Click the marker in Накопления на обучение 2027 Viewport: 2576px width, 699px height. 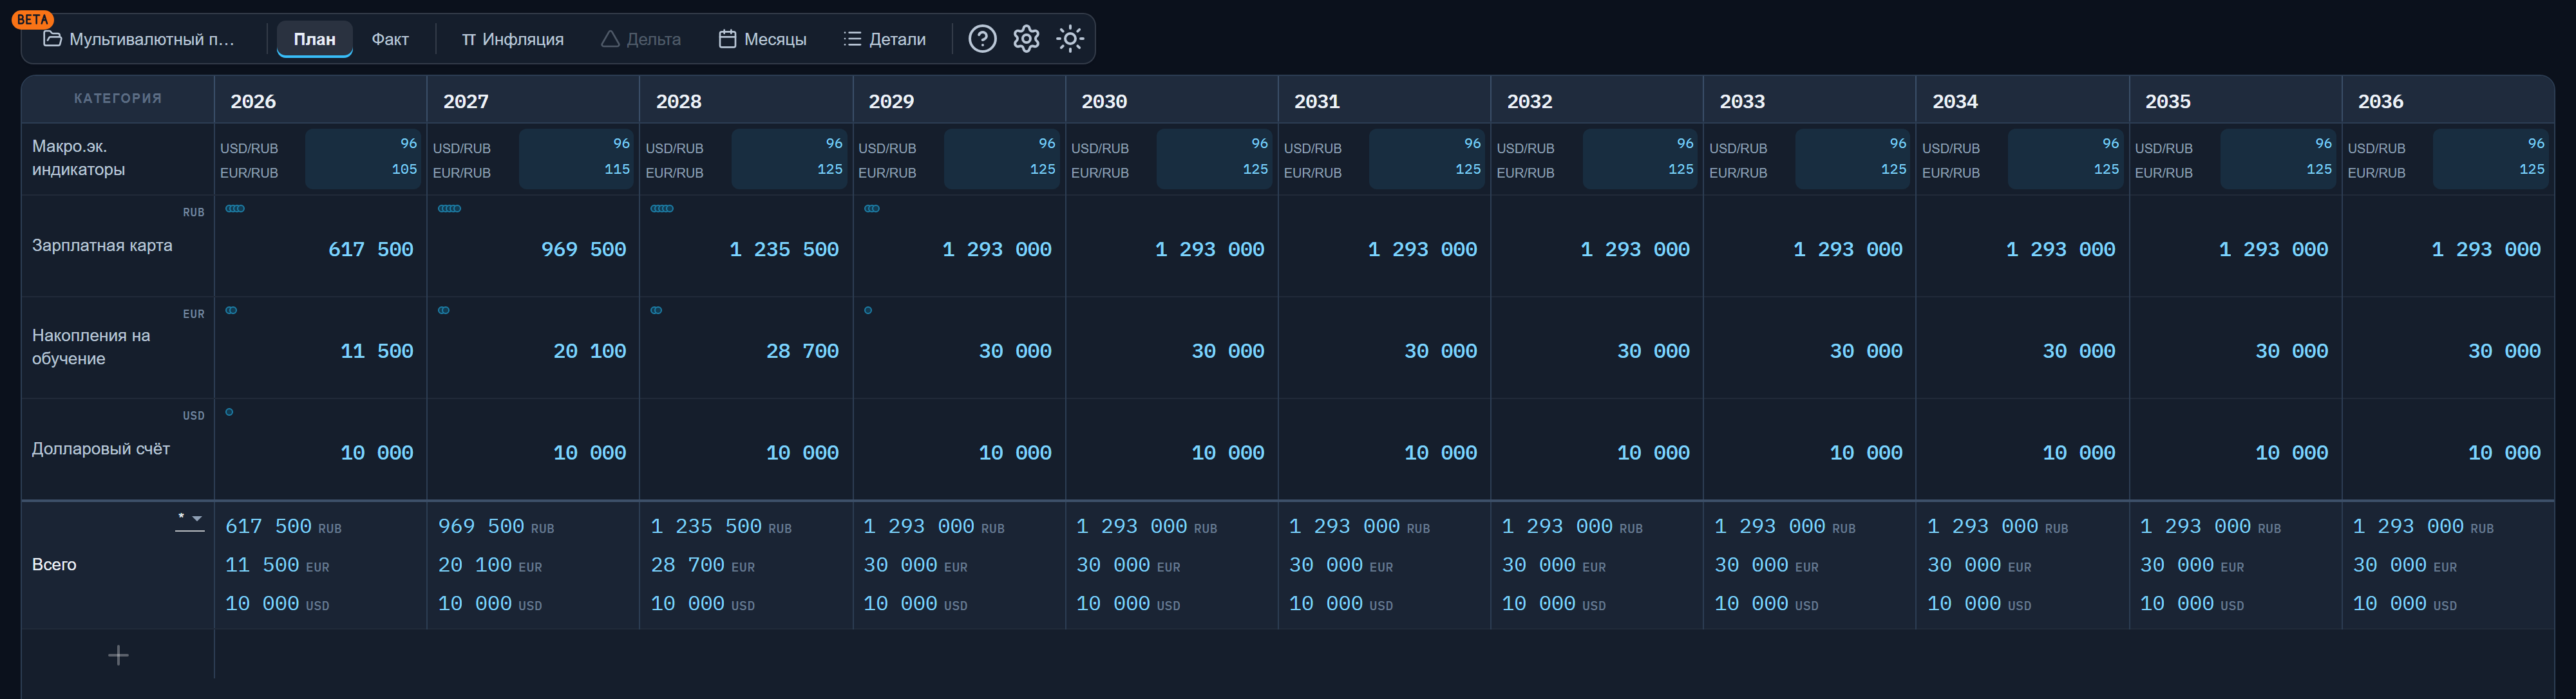pyautogui.click(x=444, y=310)
